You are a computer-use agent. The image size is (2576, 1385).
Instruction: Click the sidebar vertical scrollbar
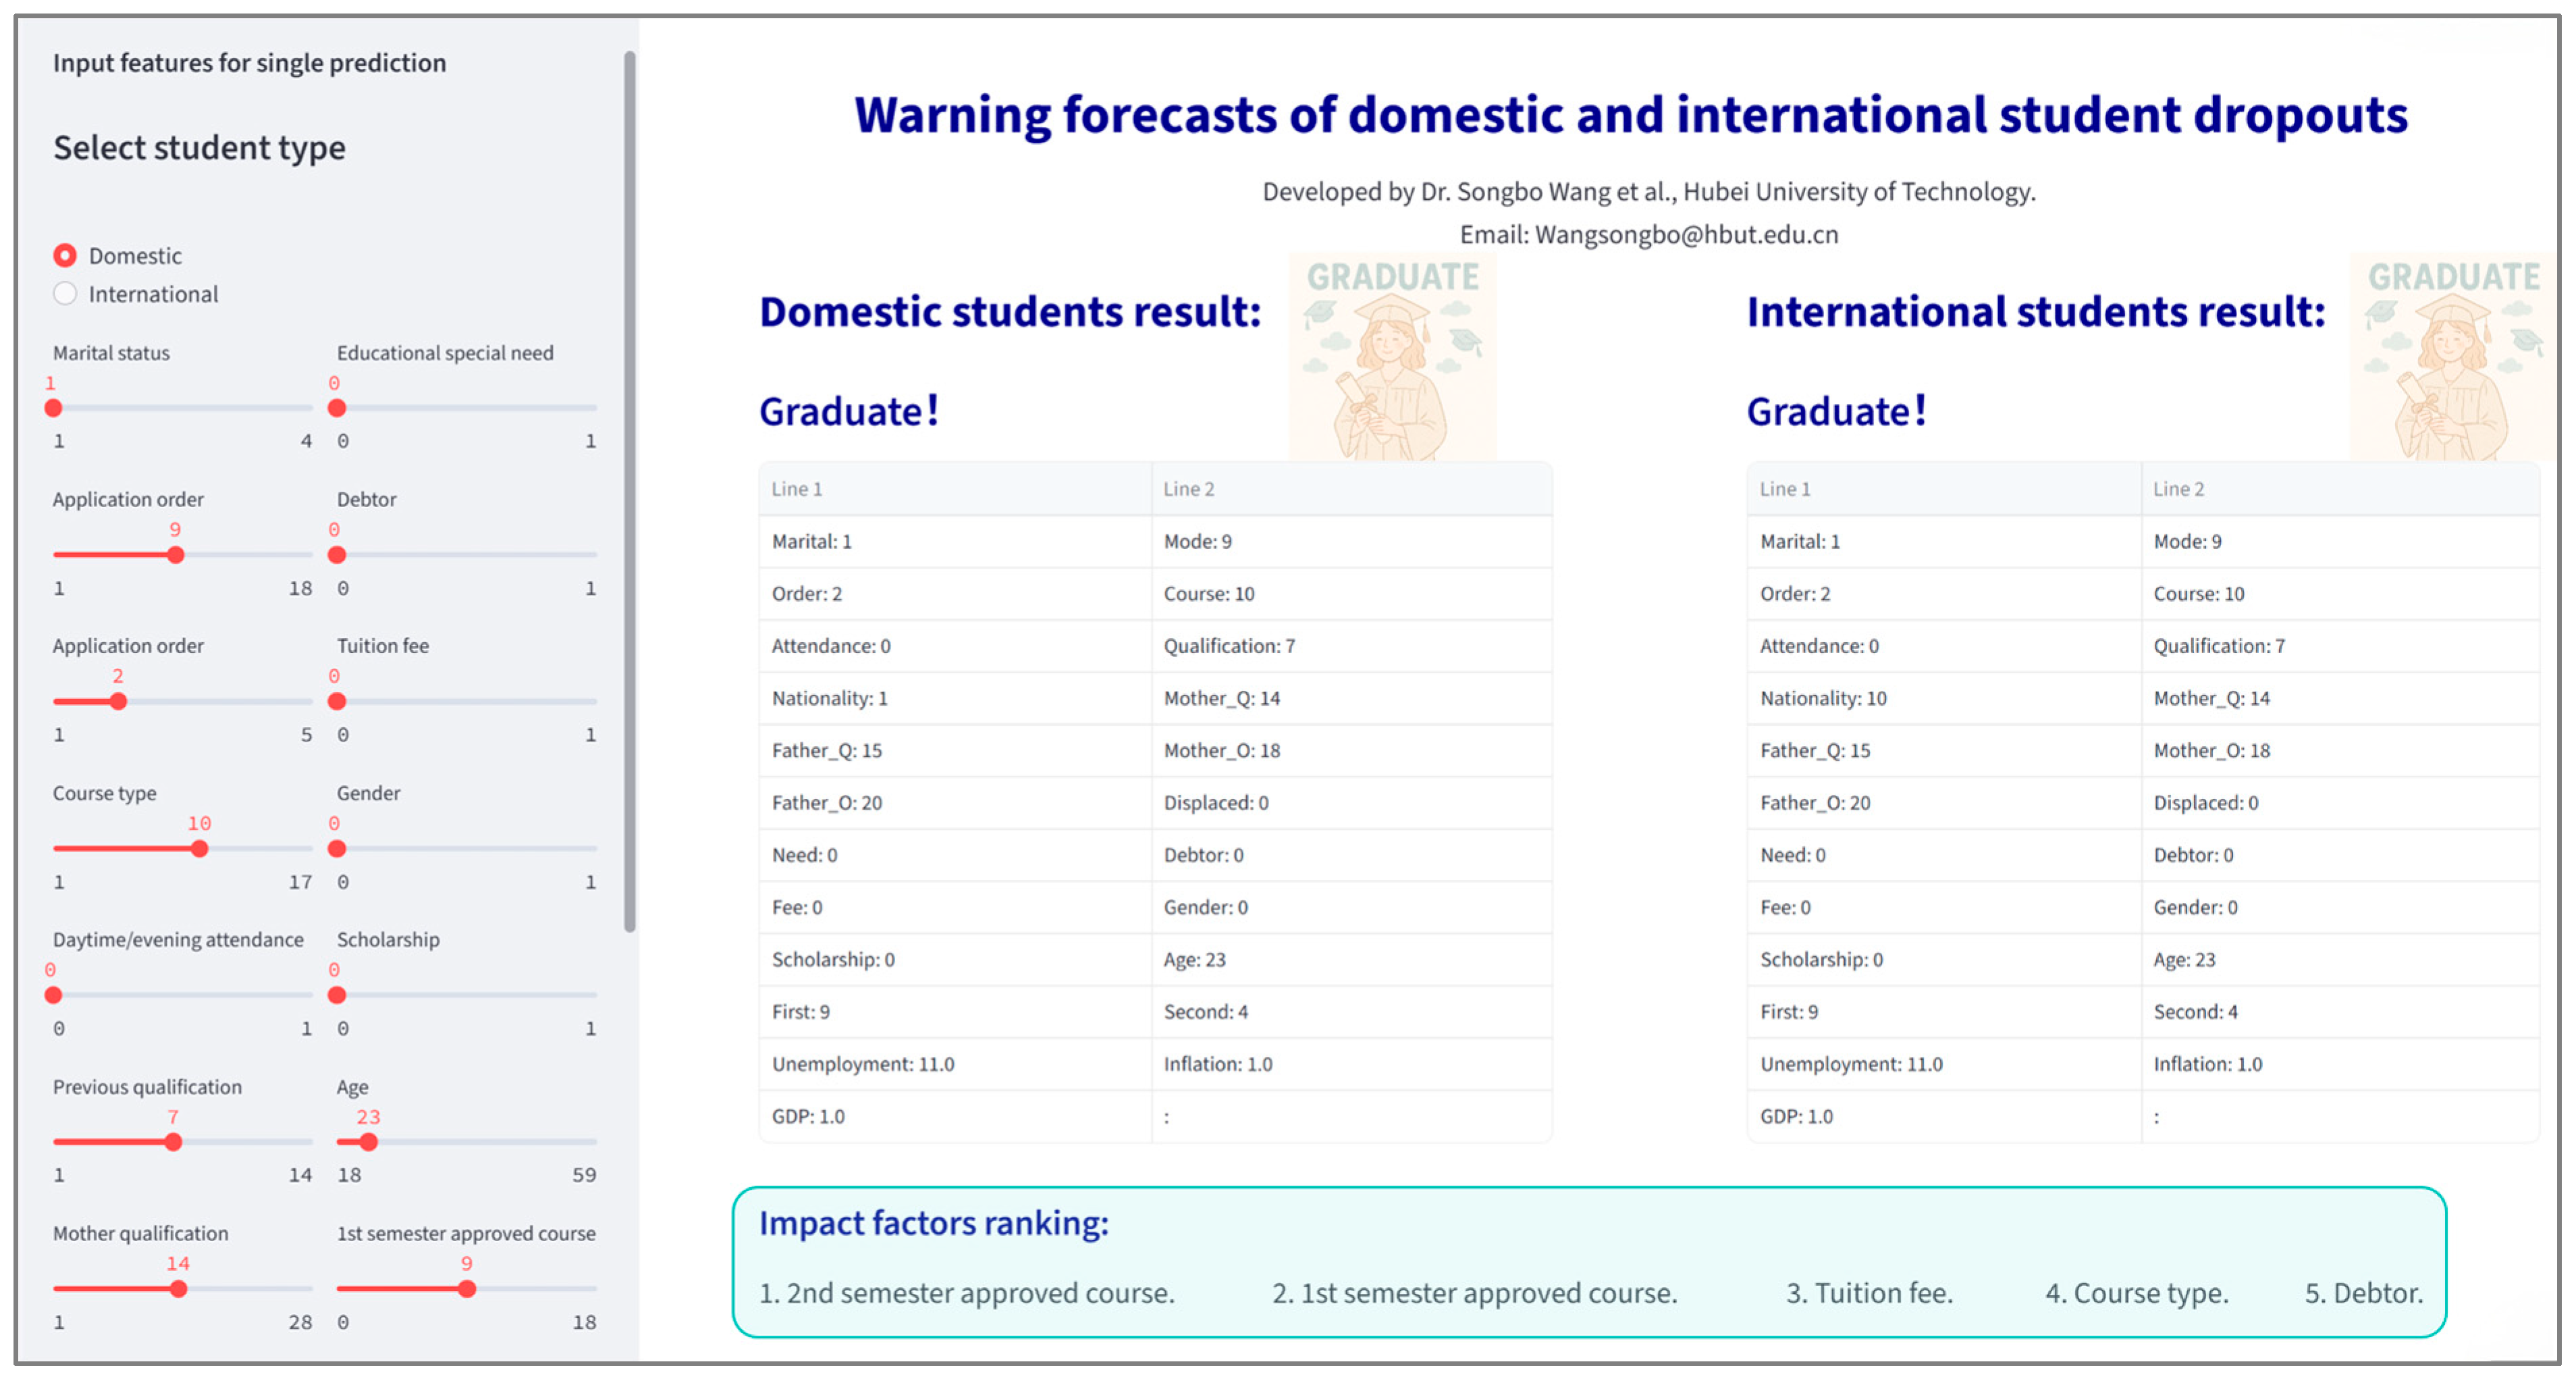pos(629,490)
